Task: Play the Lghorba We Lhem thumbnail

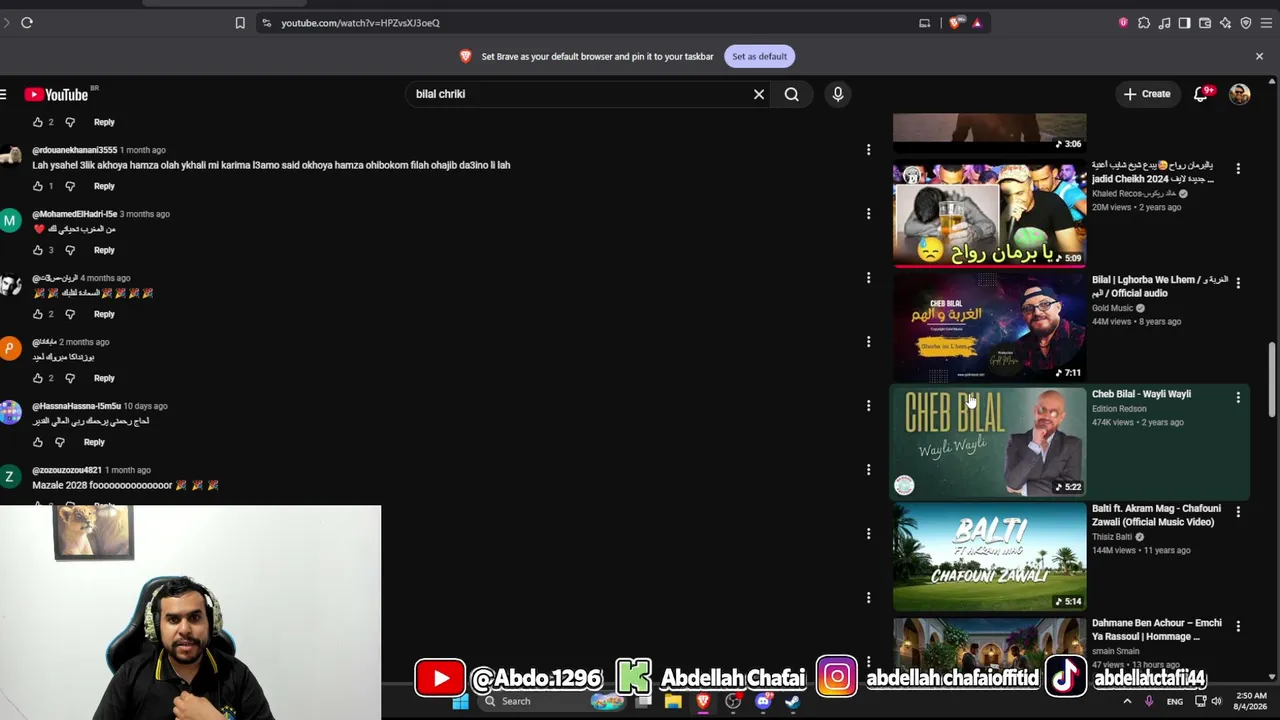Action: click(x=989, y=328)
